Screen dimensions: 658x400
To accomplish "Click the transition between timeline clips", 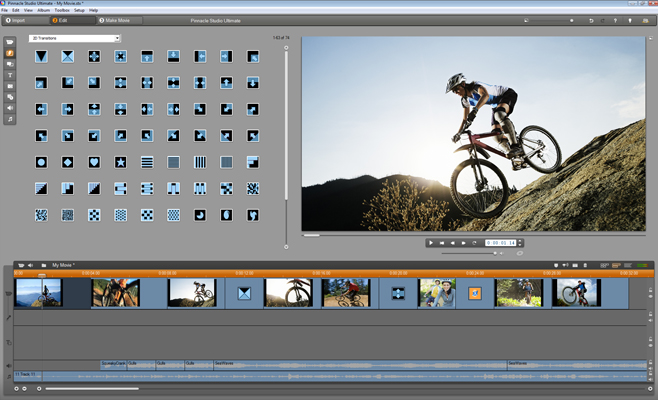I will tap(243, 293).
